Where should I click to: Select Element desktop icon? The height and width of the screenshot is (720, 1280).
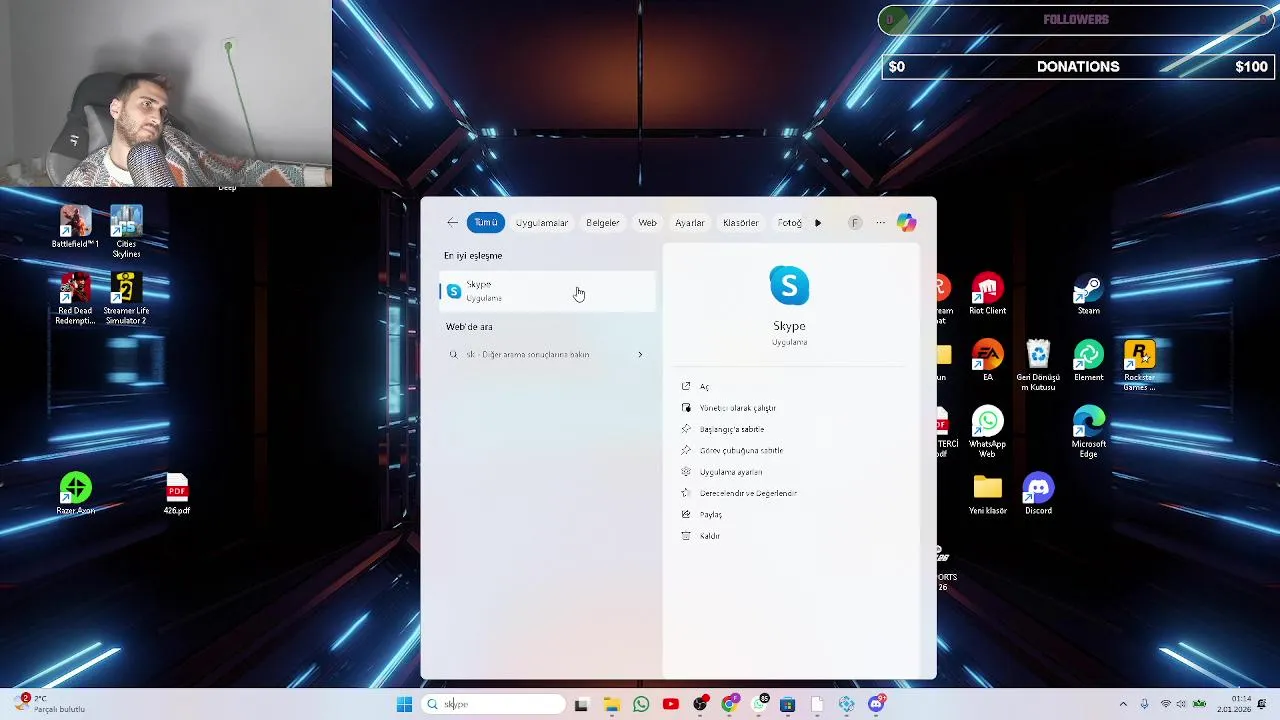click(x=1088, y=361)
